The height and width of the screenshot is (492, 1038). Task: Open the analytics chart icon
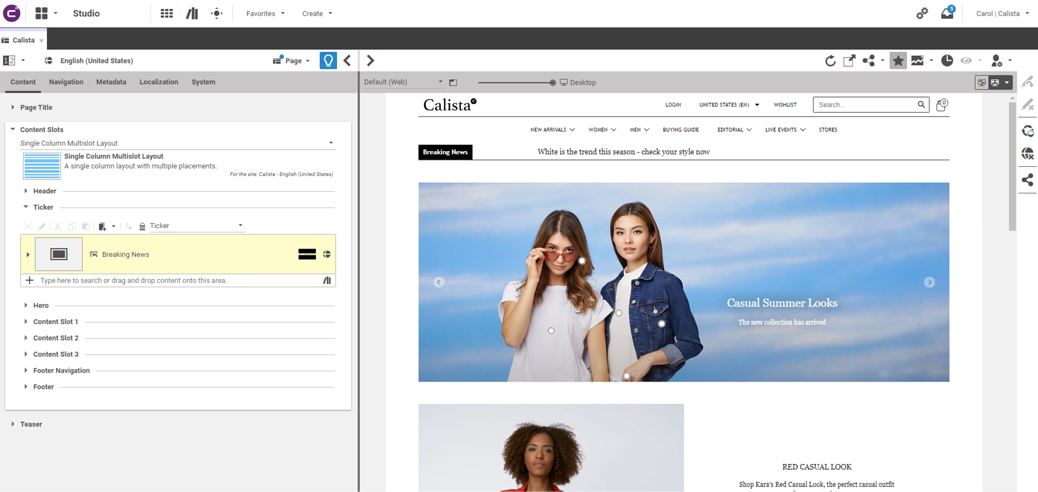(x=917, y=61)
